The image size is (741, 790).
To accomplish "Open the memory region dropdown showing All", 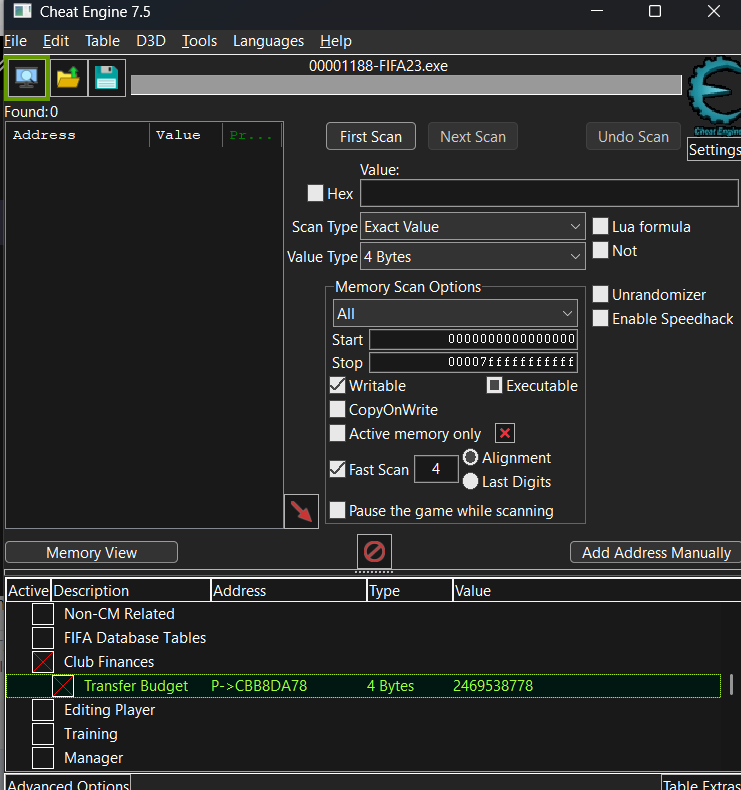I will [455, 313].
